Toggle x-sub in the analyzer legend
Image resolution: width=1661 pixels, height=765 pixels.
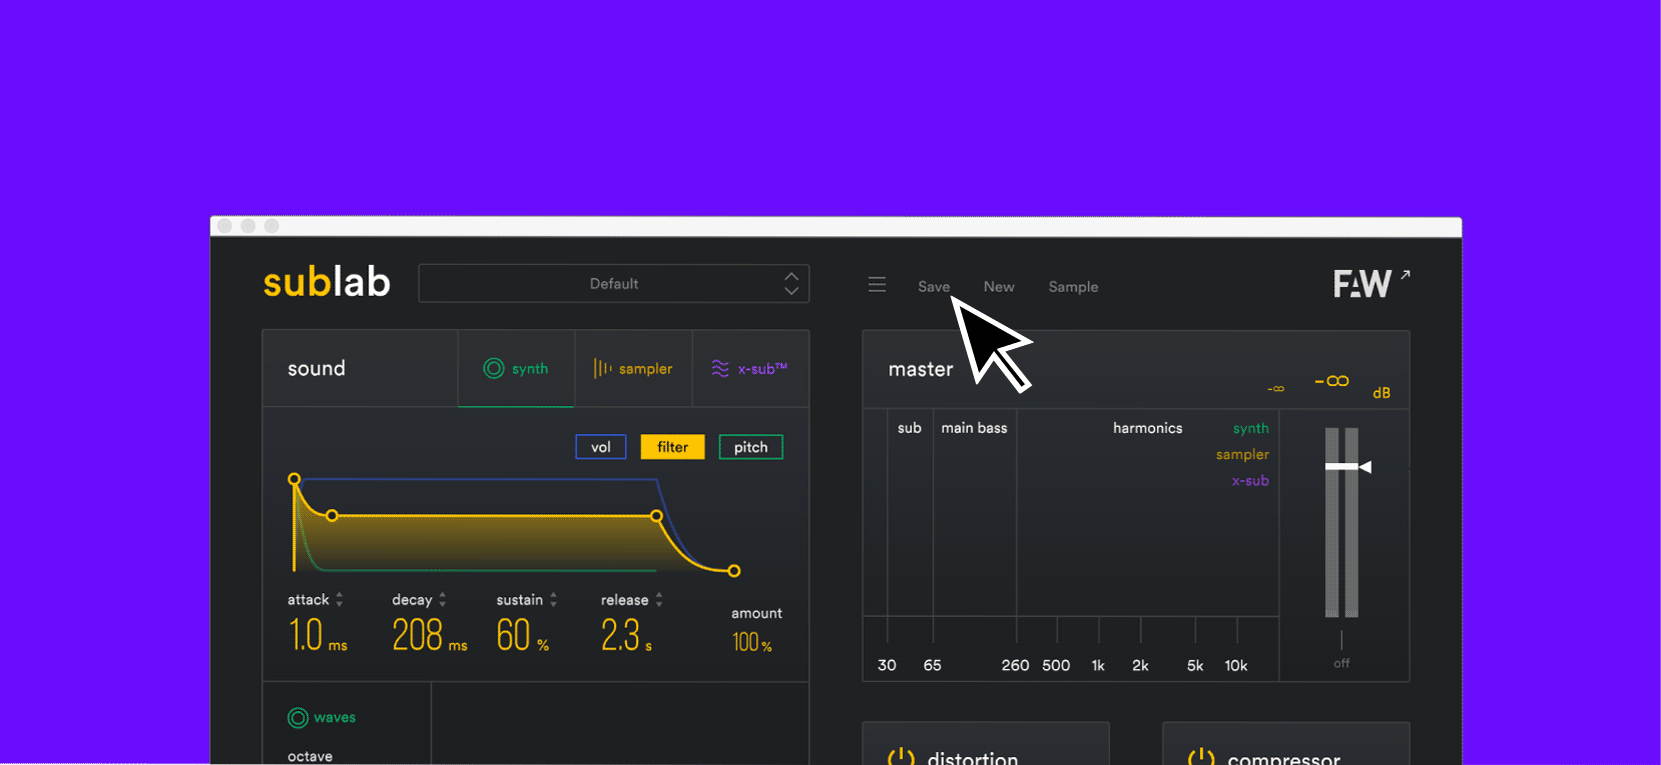click(1250, 480)
